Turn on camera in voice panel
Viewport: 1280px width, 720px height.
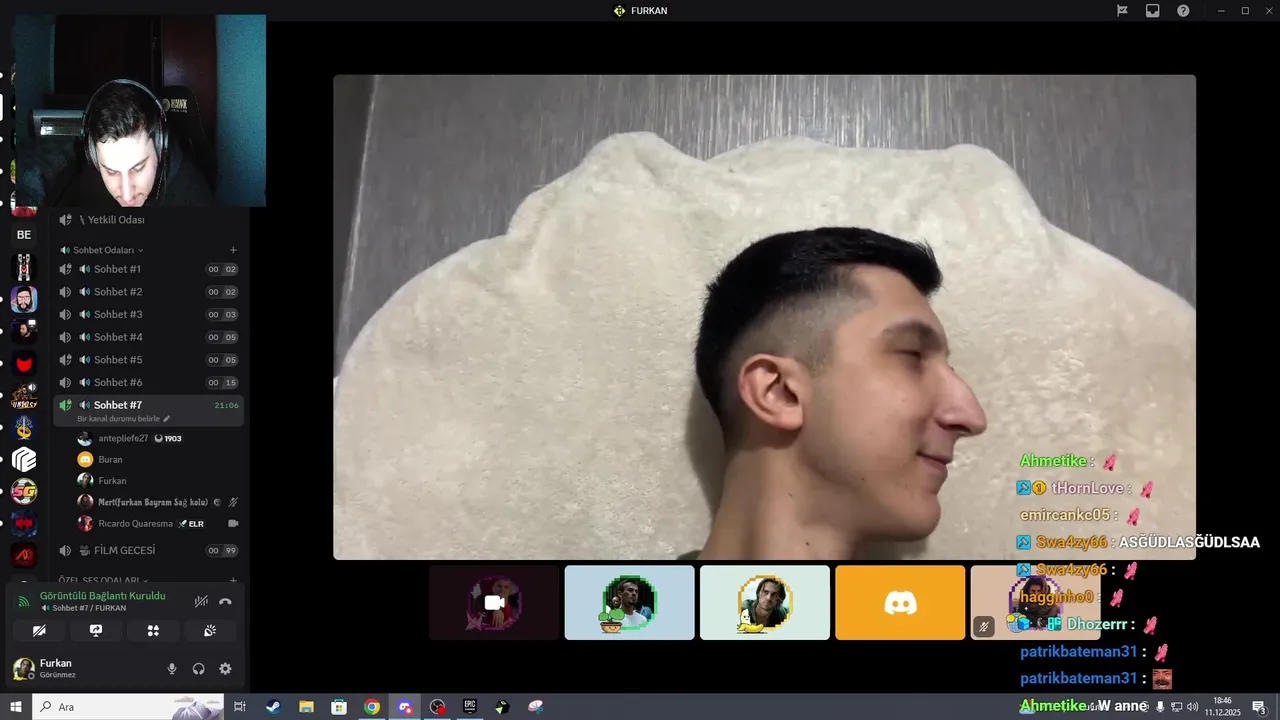click(39, 631)
